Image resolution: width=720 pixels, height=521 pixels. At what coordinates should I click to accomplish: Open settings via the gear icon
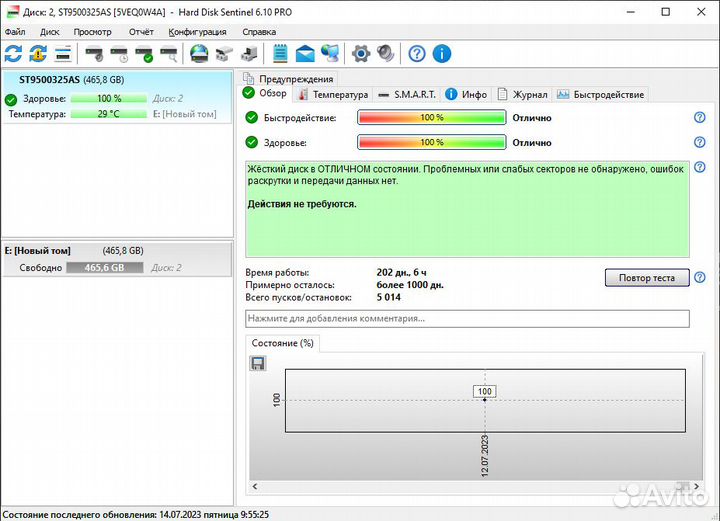coord(361,54)
